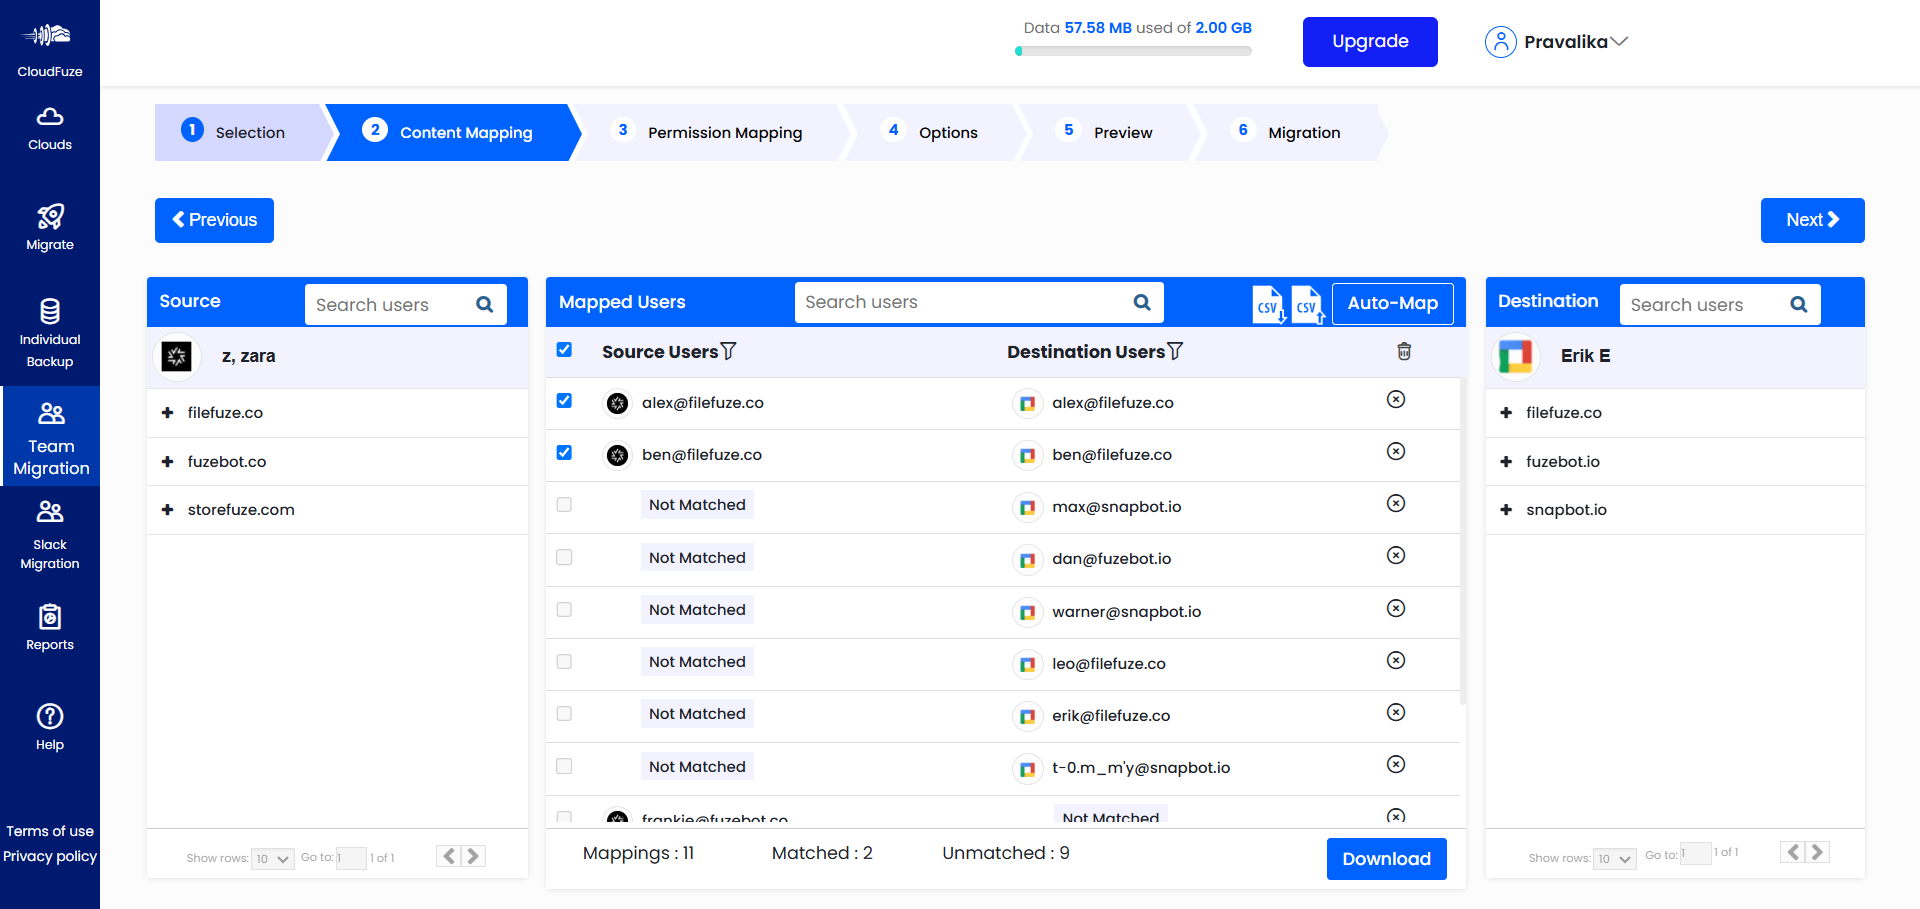Click the CSV download icon
This screenshot has width=1920, height=909.
pos(1269,304)
